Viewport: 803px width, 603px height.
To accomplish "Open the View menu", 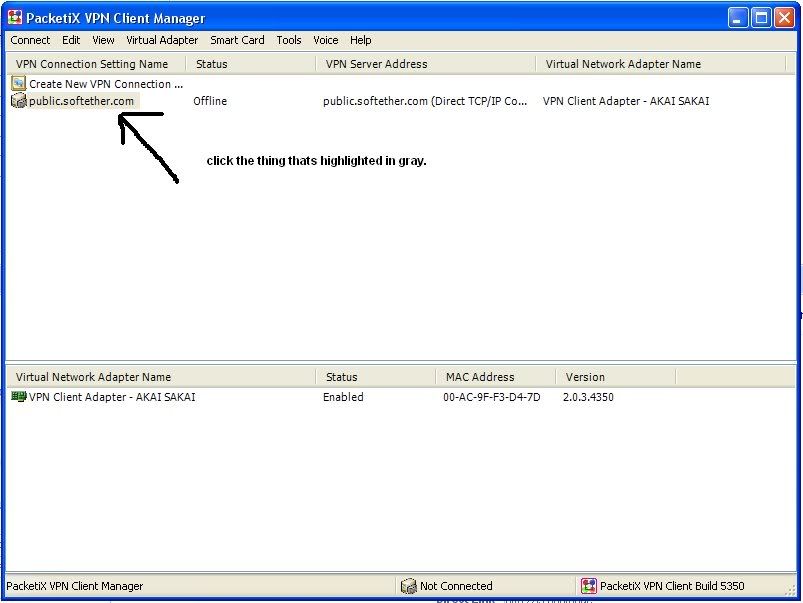I will 103,40.
